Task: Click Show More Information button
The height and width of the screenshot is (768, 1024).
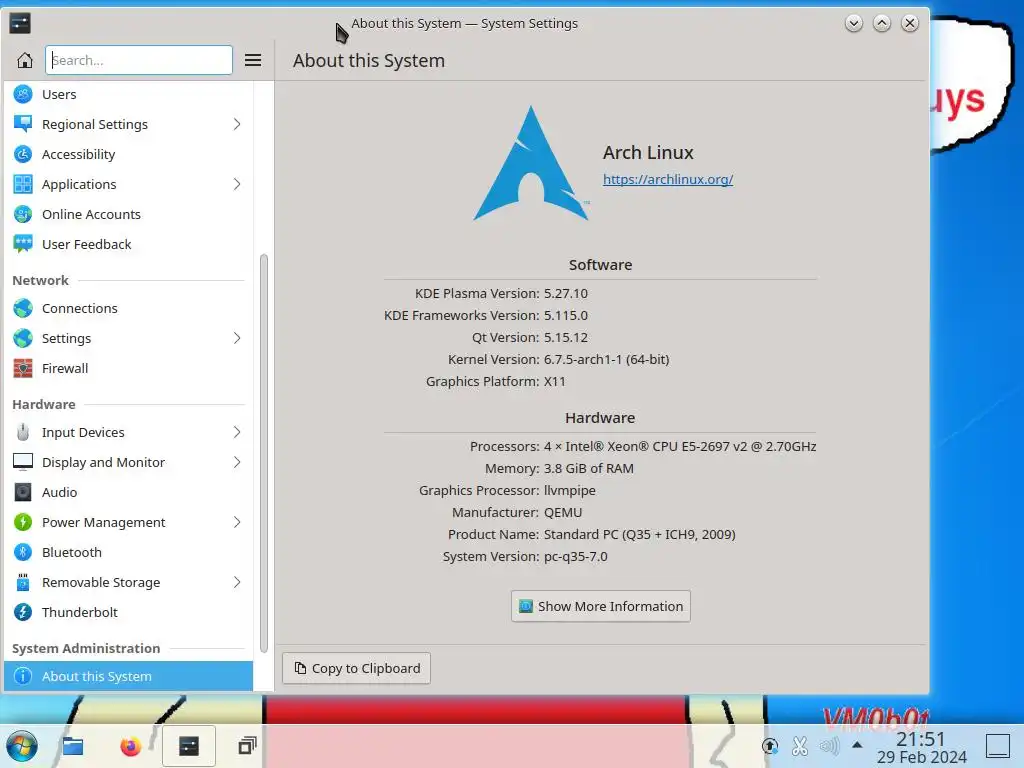Action: [601, 606]
